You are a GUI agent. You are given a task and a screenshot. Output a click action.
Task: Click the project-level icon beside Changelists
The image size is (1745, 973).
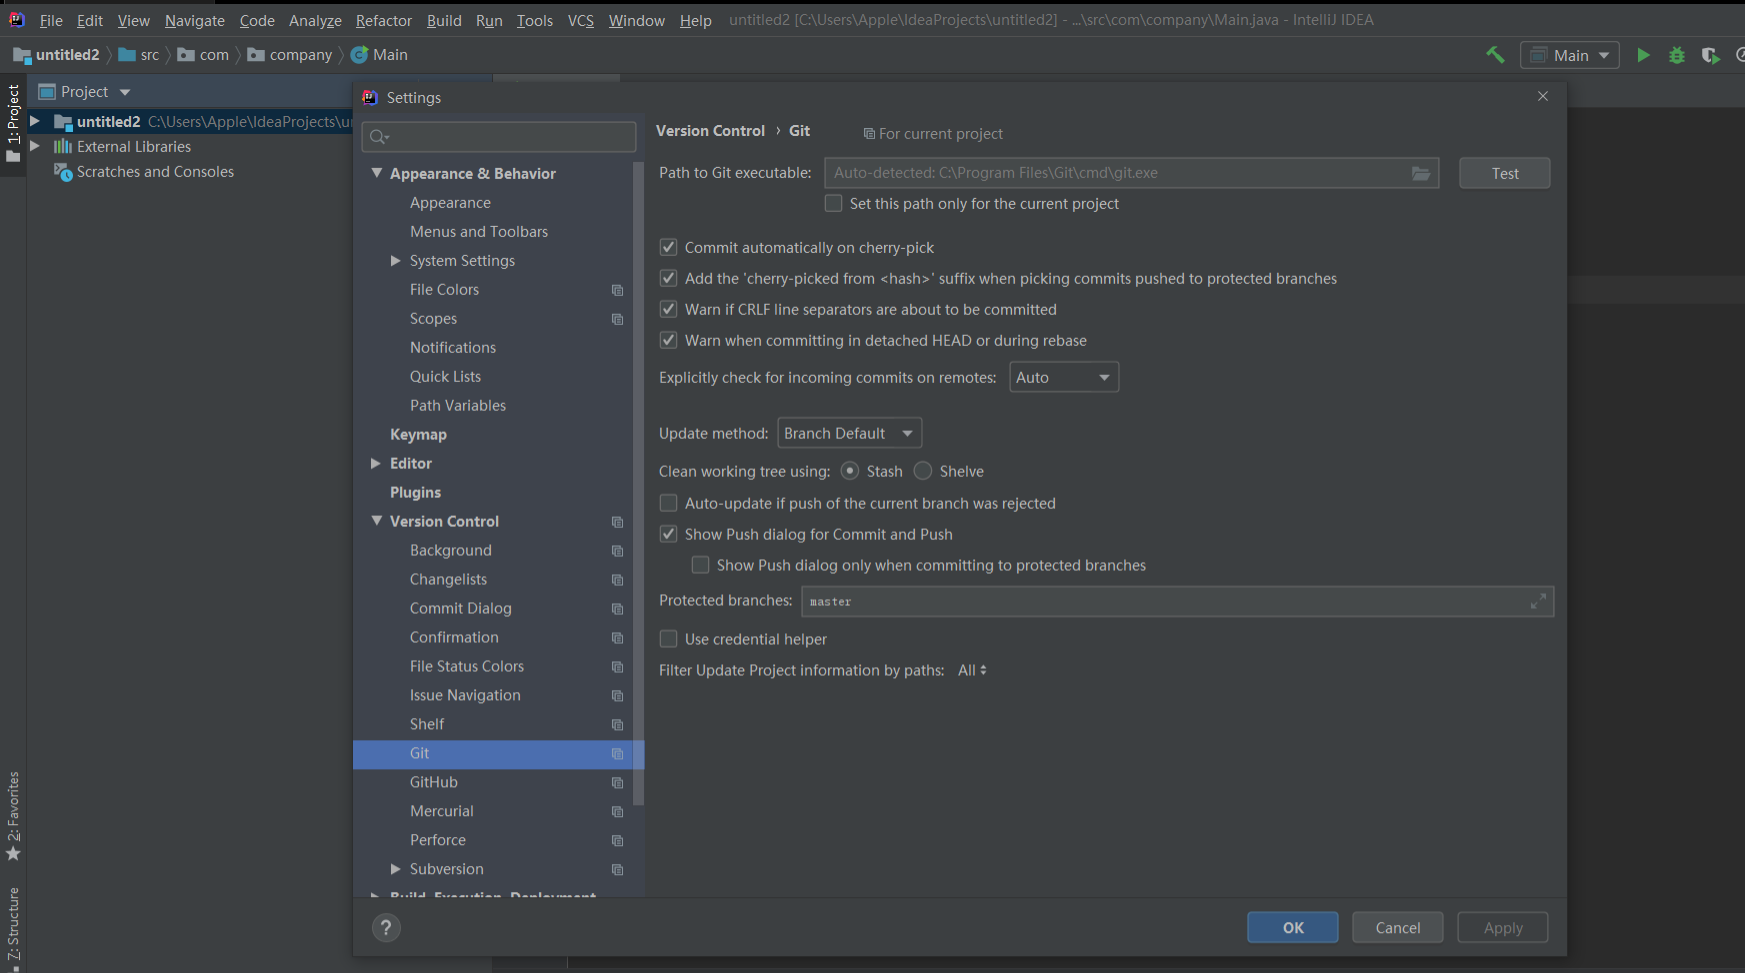coord(617,580)
